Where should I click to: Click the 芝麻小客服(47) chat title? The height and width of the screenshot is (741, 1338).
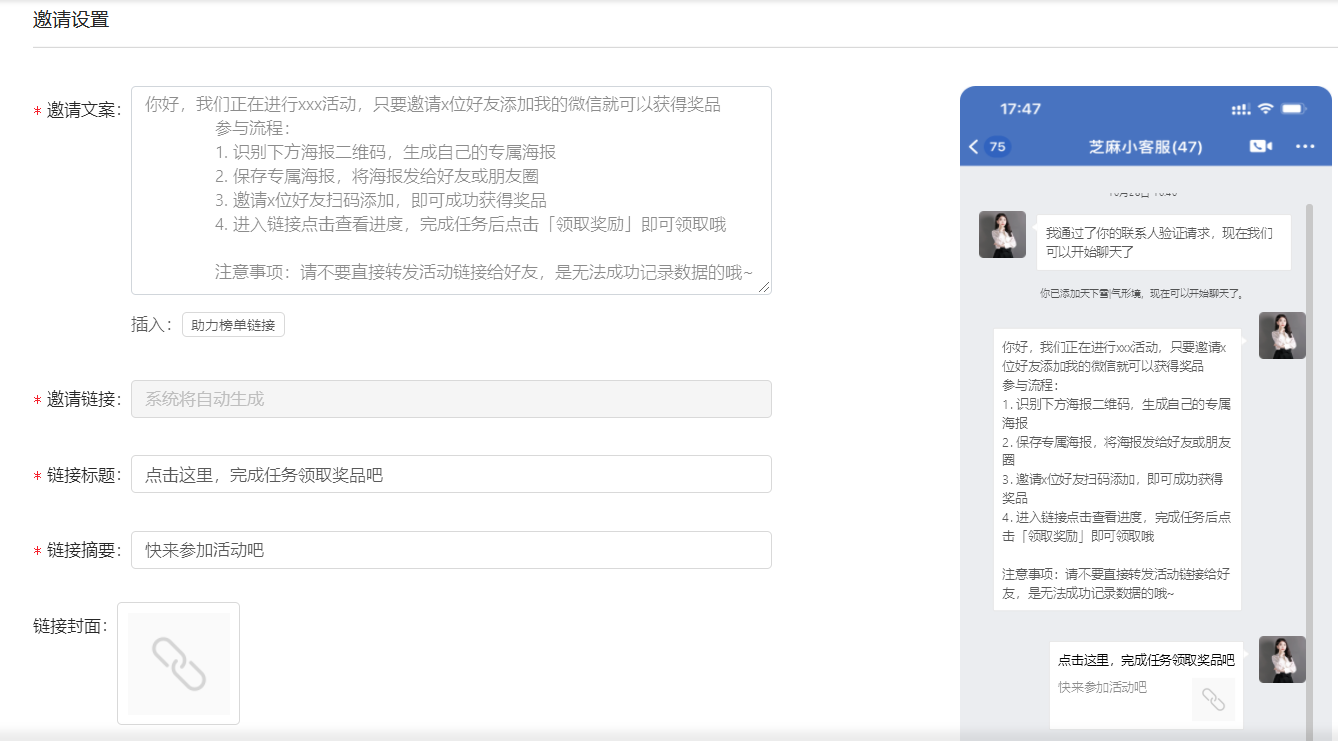[x=1145, y=147]
